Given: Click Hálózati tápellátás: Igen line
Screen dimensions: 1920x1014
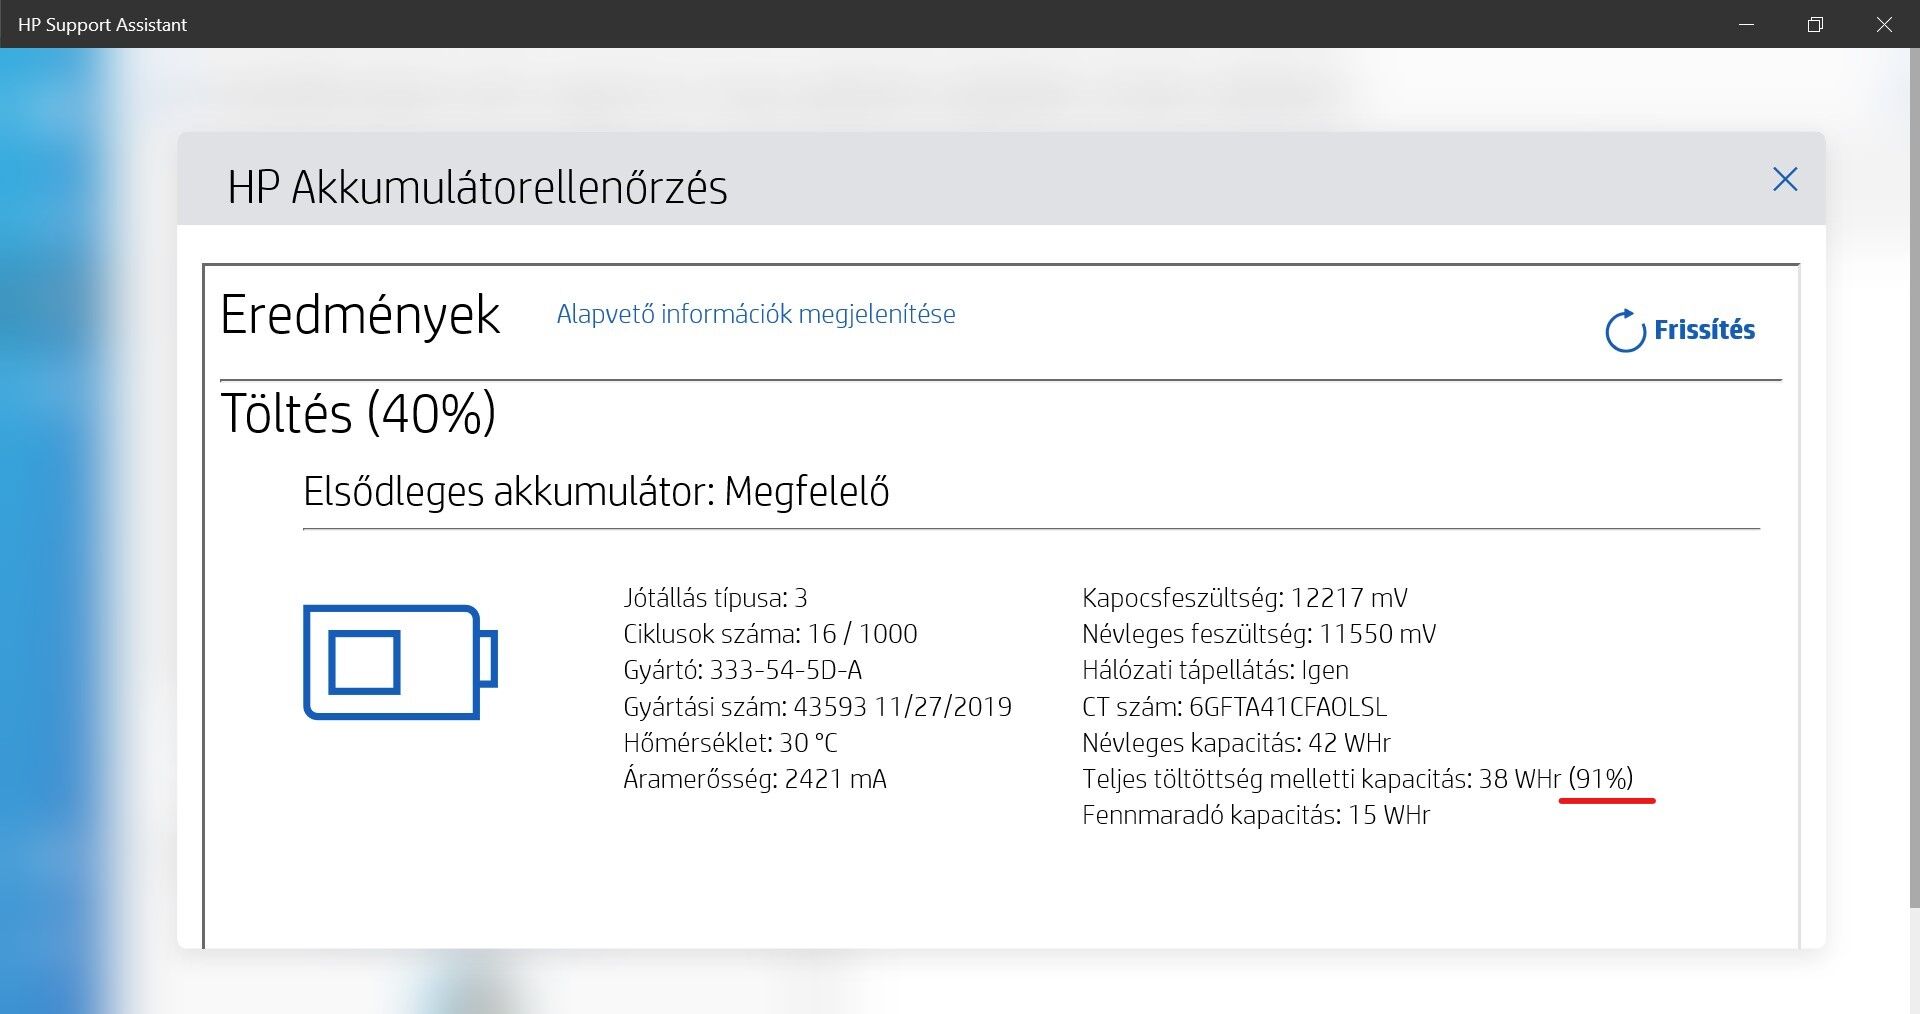Looking at the screenshot, I should pyautogui.click(x=1215, y=670).
